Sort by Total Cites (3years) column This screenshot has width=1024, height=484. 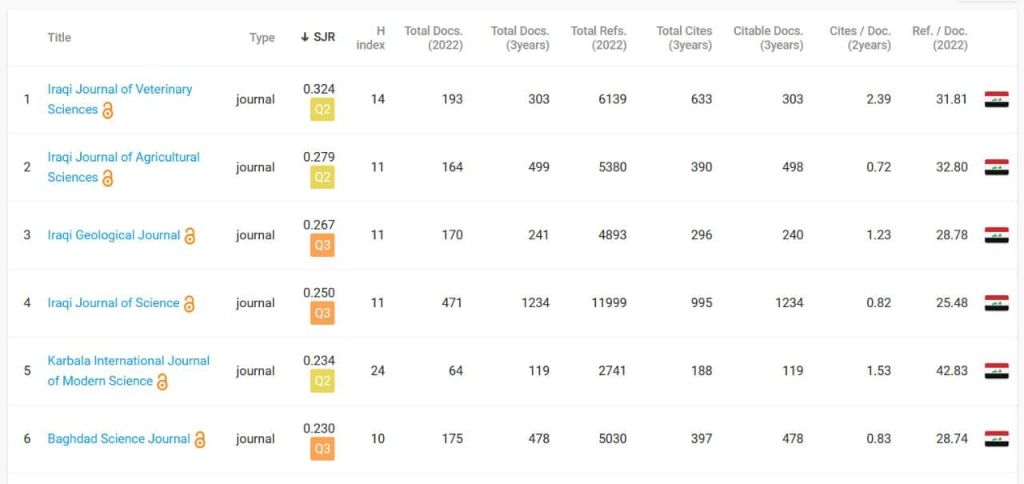point(684,38)
